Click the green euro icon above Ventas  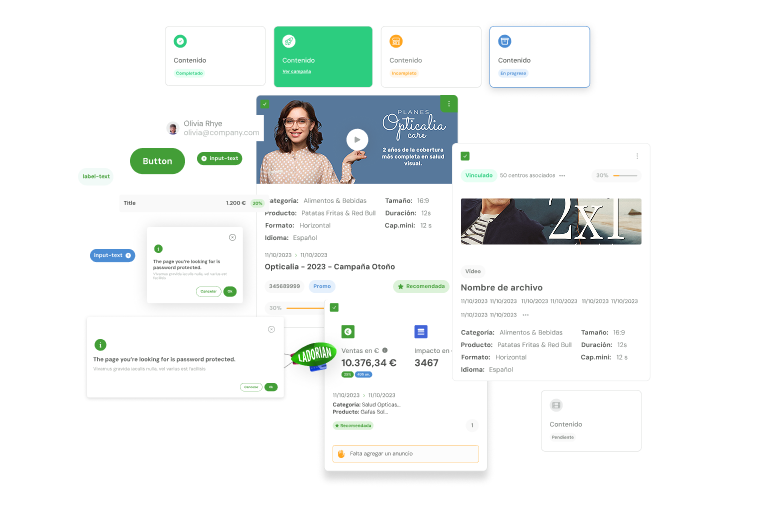348,332
